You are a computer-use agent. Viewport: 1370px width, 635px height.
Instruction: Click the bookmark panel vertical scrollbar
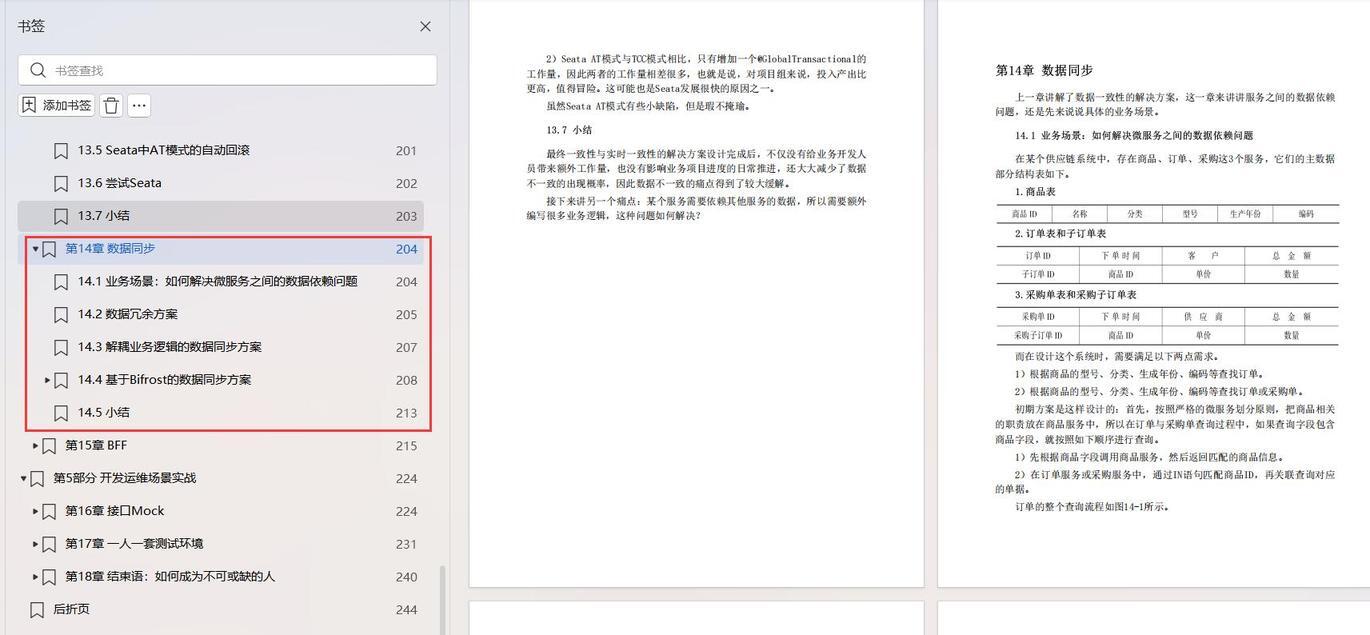coord(443,600)
